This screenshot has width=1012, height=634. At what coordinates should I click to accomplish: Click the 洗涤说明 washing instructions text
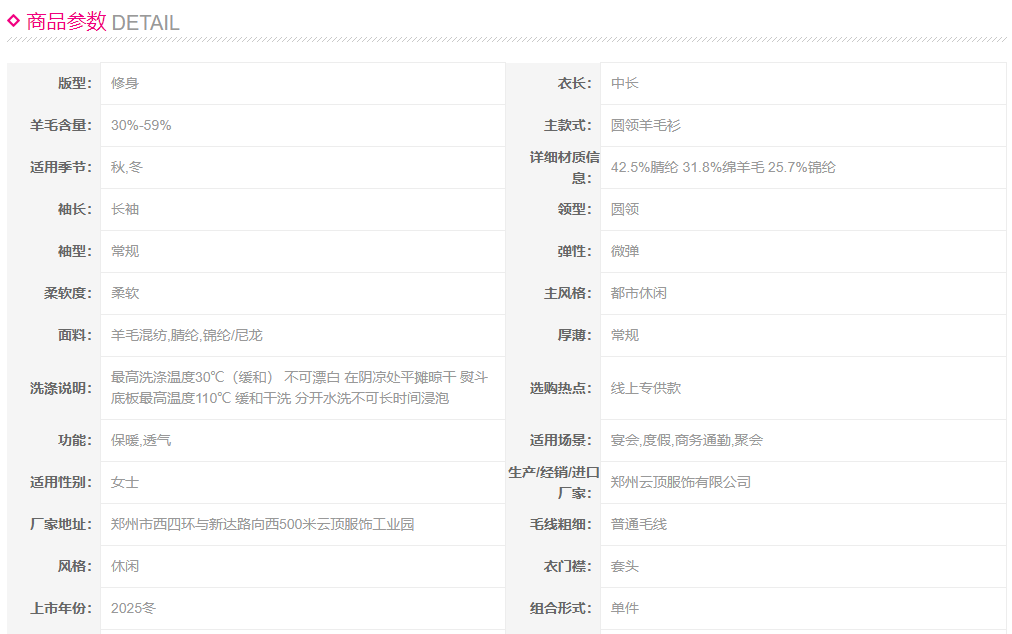pyautogui.click(x=299, y=388)
